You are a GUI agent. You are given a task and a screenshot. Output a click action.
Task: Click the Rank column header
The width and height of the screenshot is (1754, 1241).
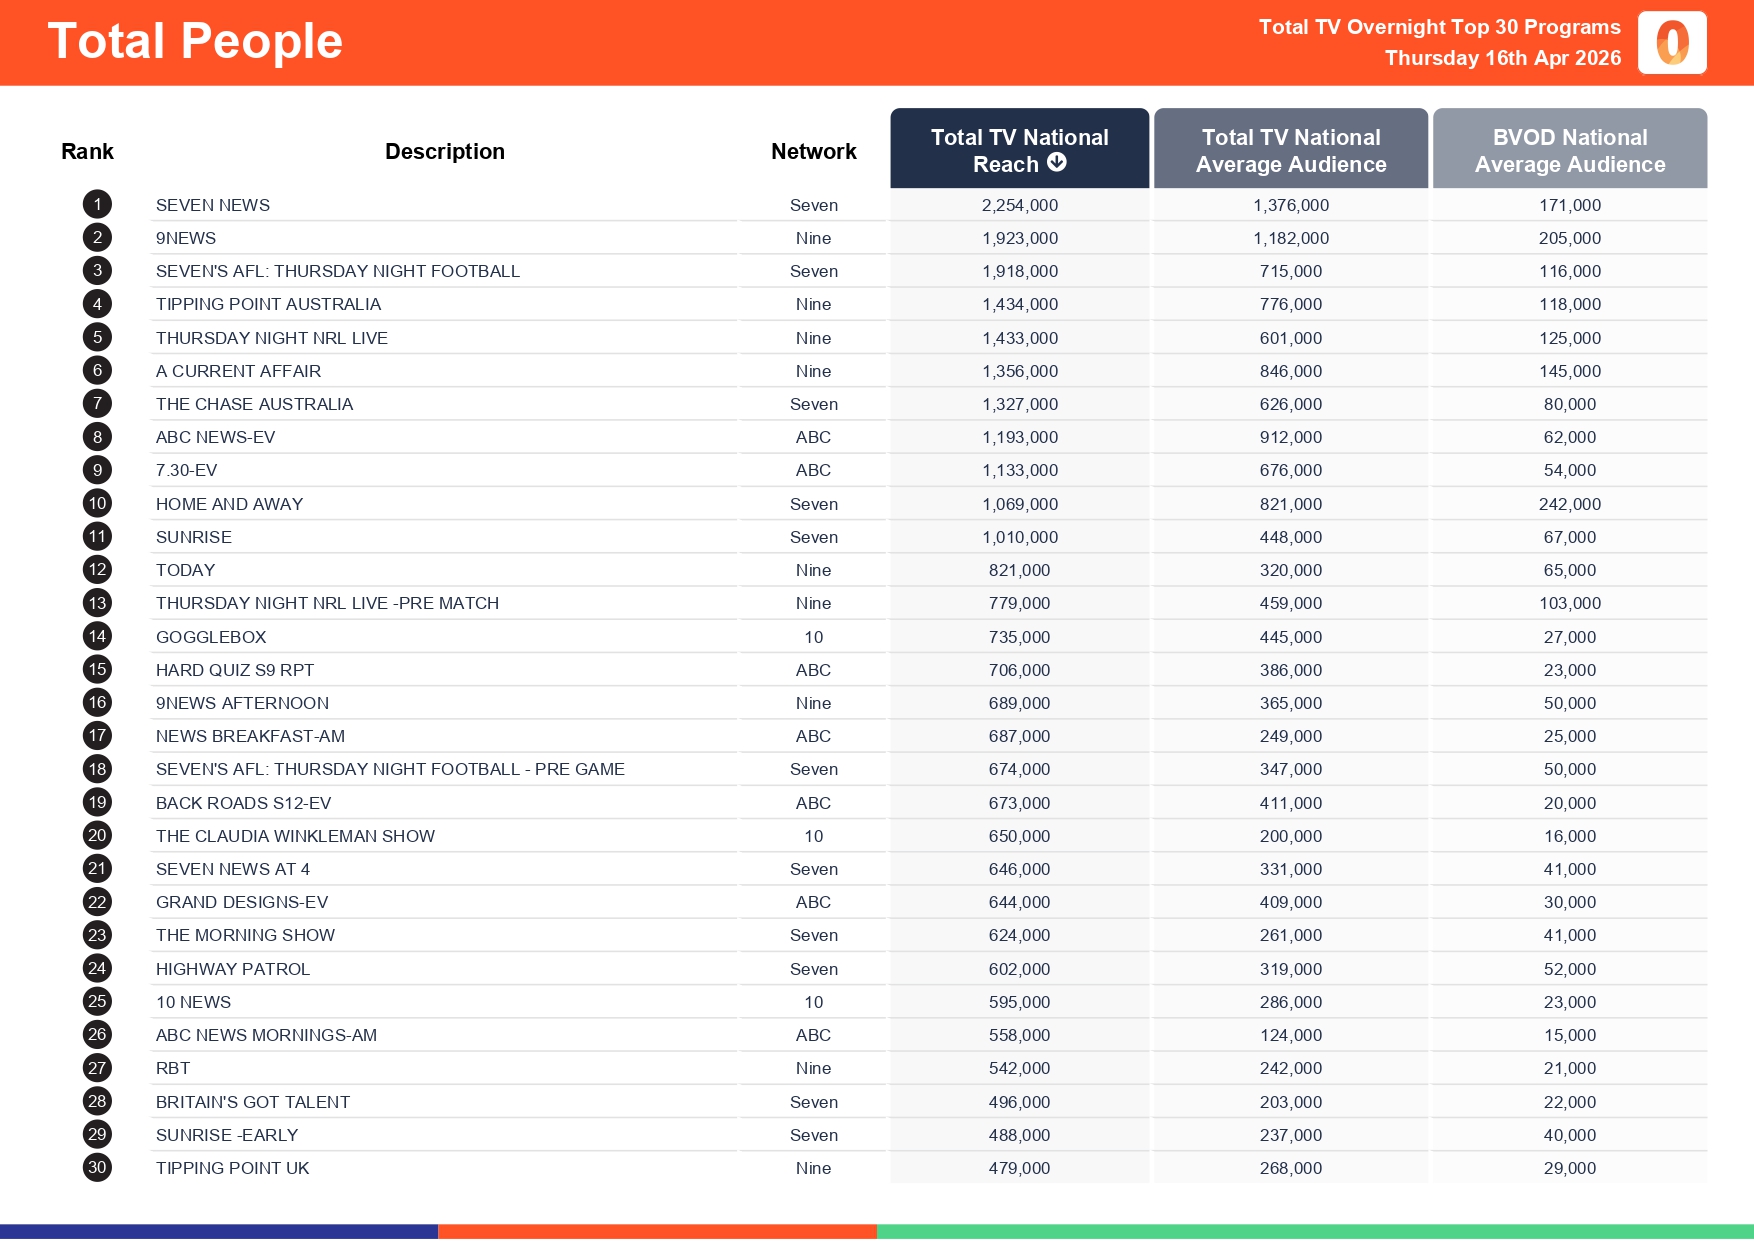[87, 151]
